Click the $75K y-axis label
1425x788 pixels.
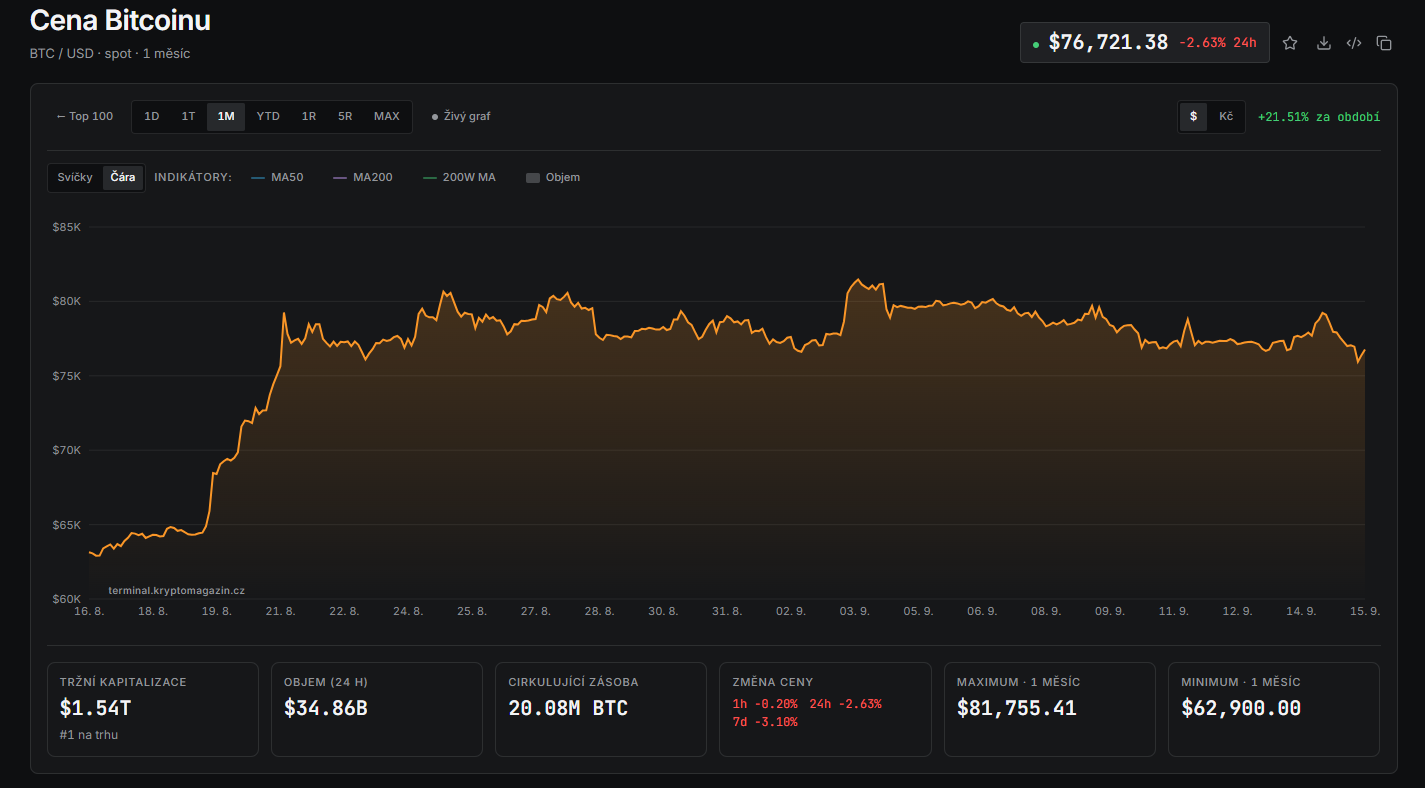66,376
